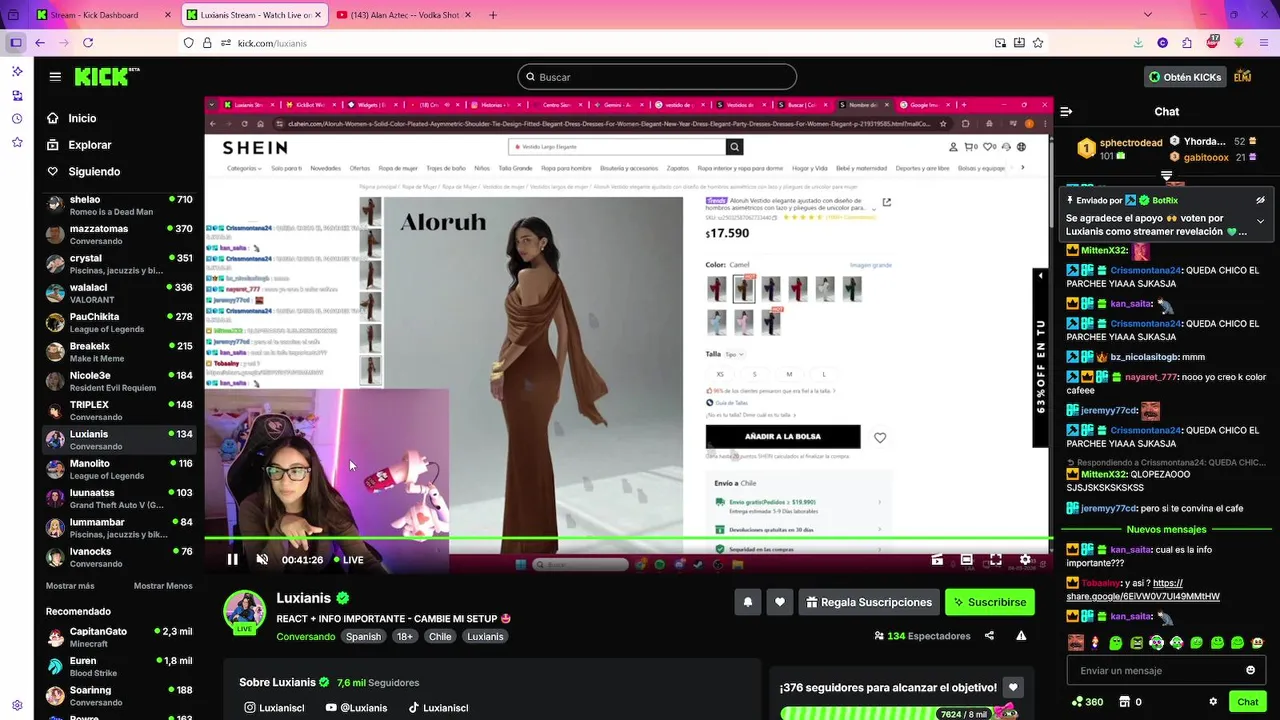
Task: Open Luxianiscl TikTok link
Action: 438,708
